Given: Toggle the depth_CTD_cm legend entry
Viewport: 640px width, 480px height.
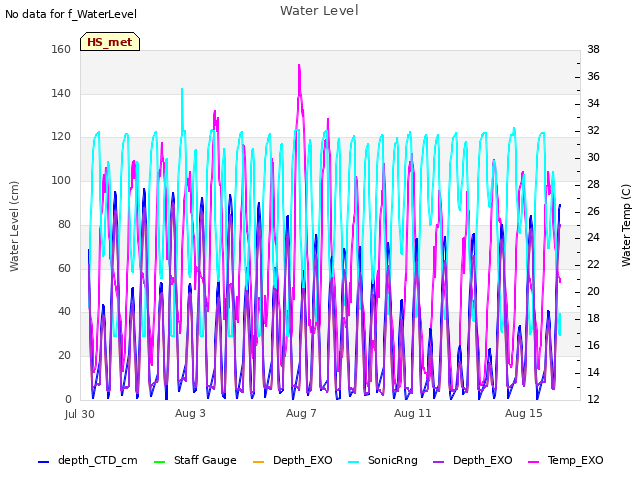Looking at the screenshot, I should coord(88,460).
